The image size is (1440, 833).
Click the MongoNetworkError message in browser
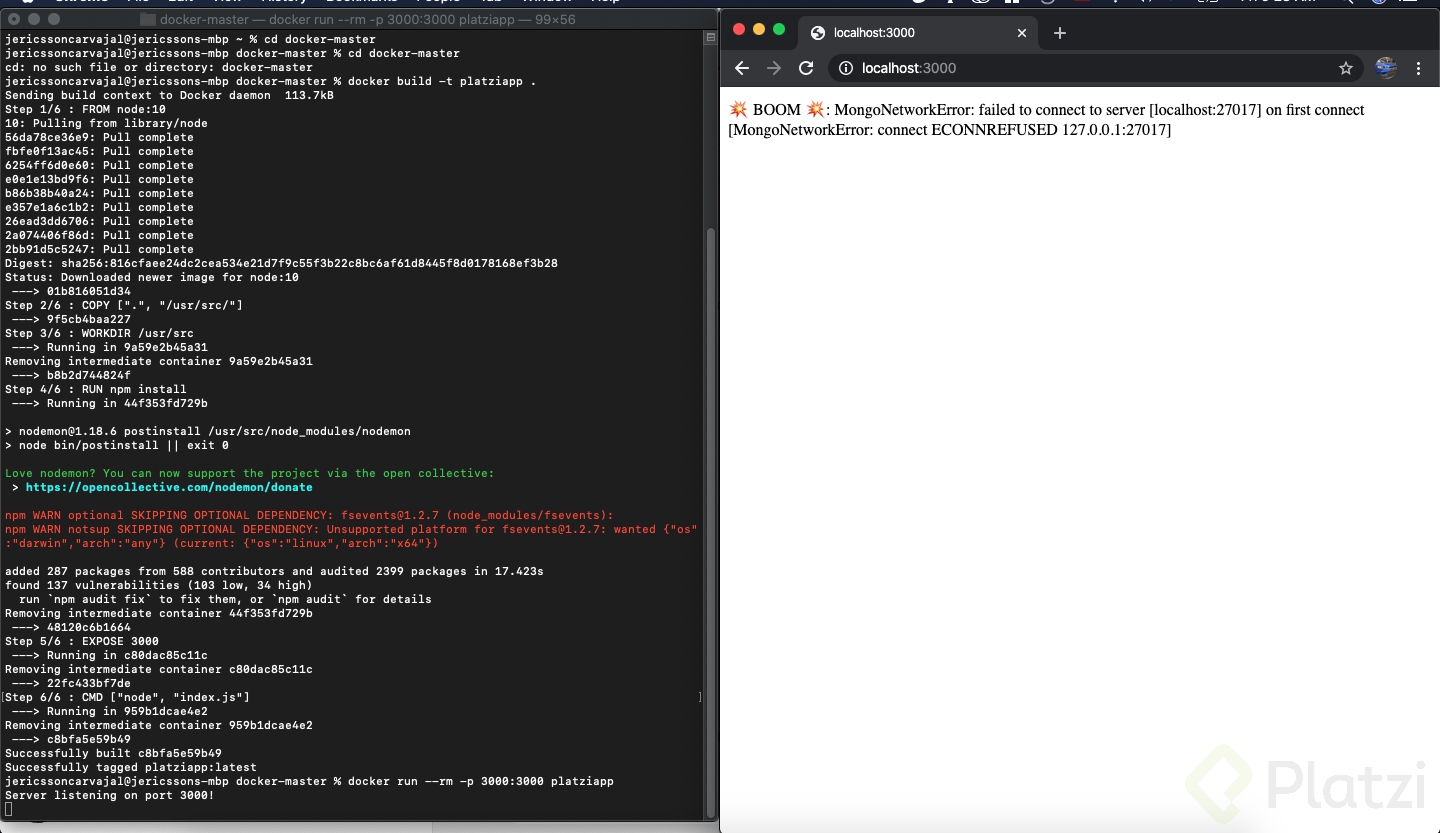pos(1046,120)
